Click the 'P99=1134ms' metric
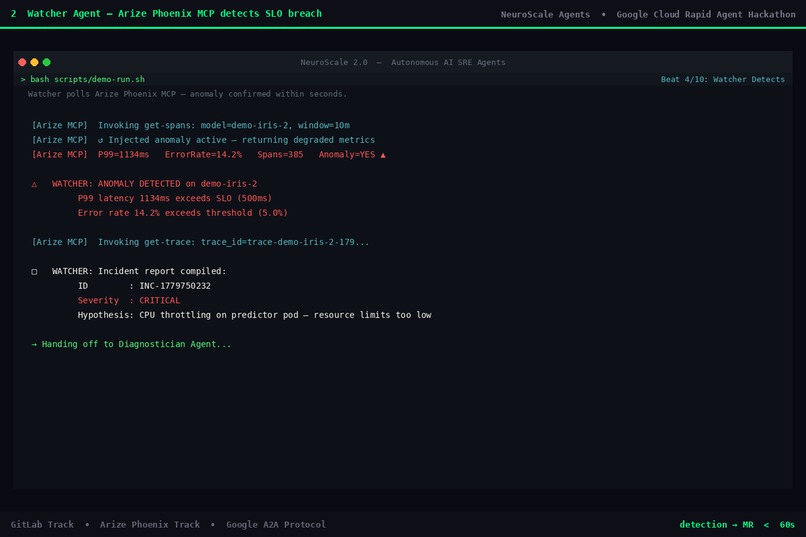This screenshot has width=806, height=537. [123, 155]
